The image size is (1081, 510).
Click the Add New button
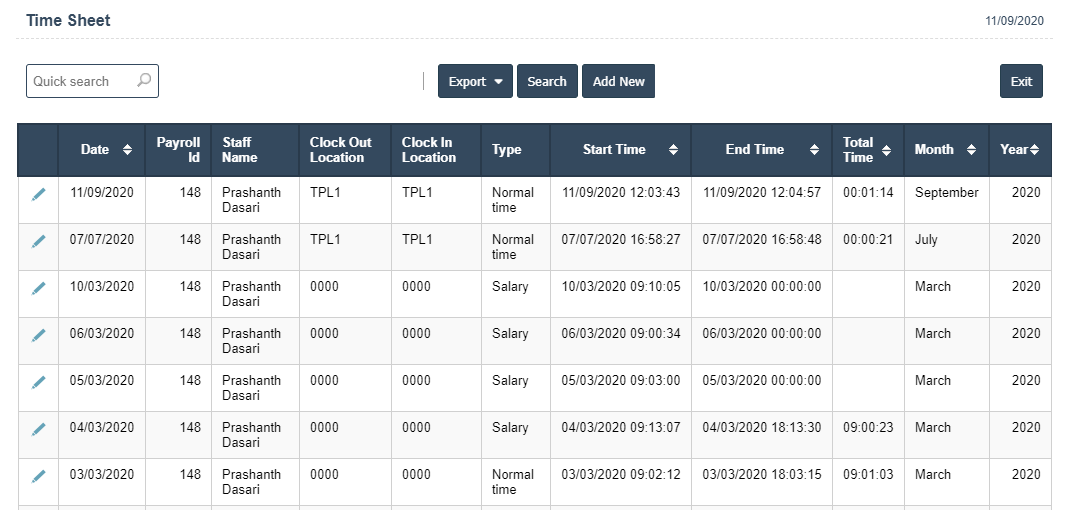618,82
